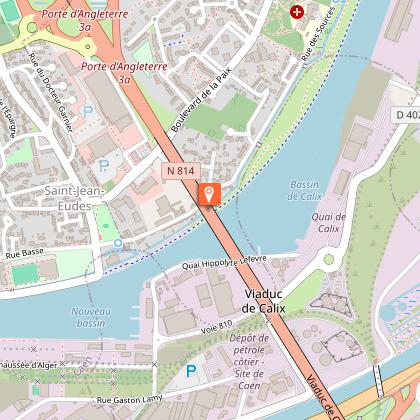Click the parking icon above Saint-Jean-Eudes
Image resolution: width=420 pixels, height=420 pixels.
pos(104,165)
